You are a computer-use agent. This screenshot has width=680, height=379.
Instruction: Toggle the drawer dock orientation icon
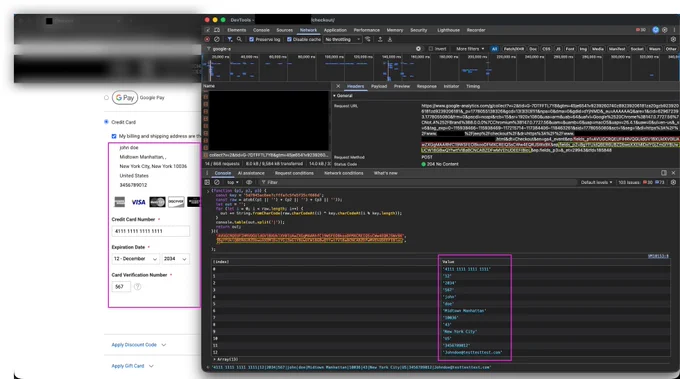click(x=664, y=173)
